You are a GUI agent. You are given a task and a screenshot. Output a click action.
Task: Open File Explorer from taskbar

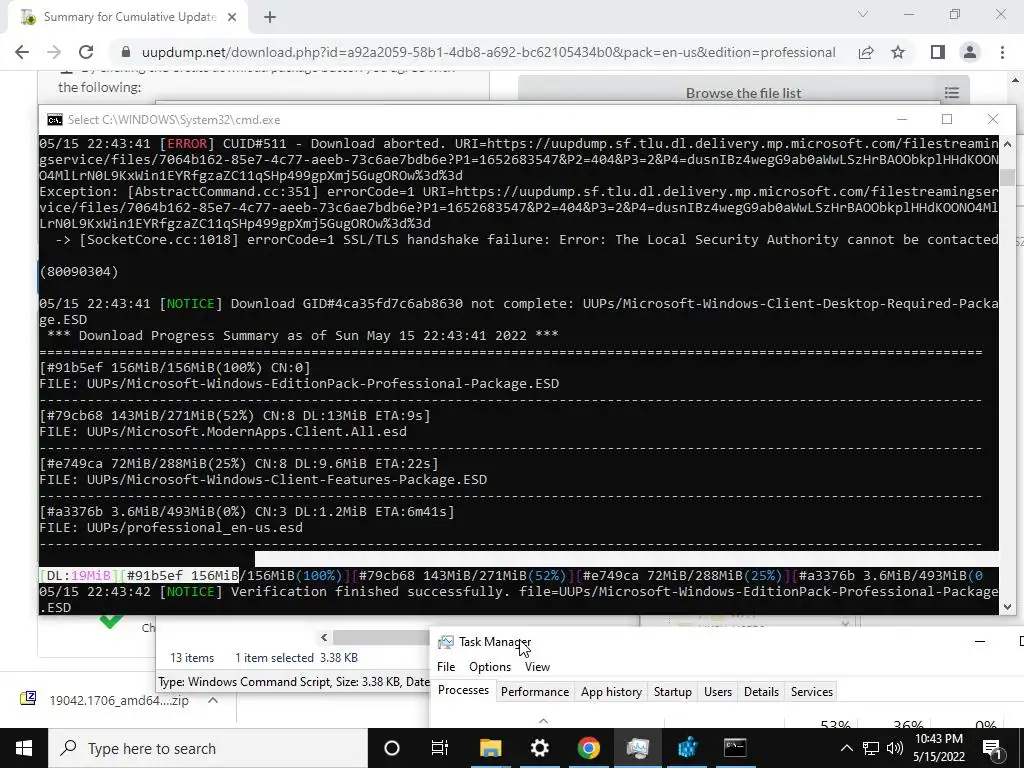click(x=490, y=748)
